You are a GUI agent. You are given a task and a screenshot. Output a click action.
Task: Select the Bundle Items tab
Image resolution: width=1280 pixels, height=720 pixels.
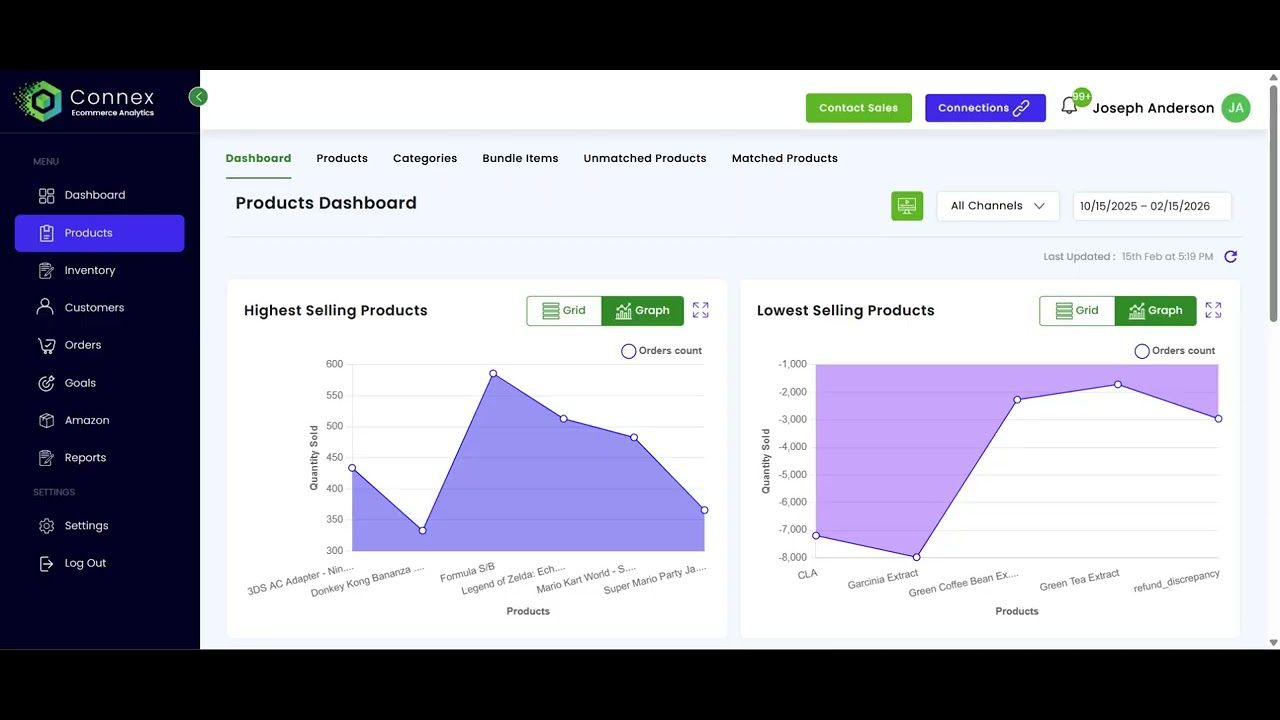[x=520, y=158]
